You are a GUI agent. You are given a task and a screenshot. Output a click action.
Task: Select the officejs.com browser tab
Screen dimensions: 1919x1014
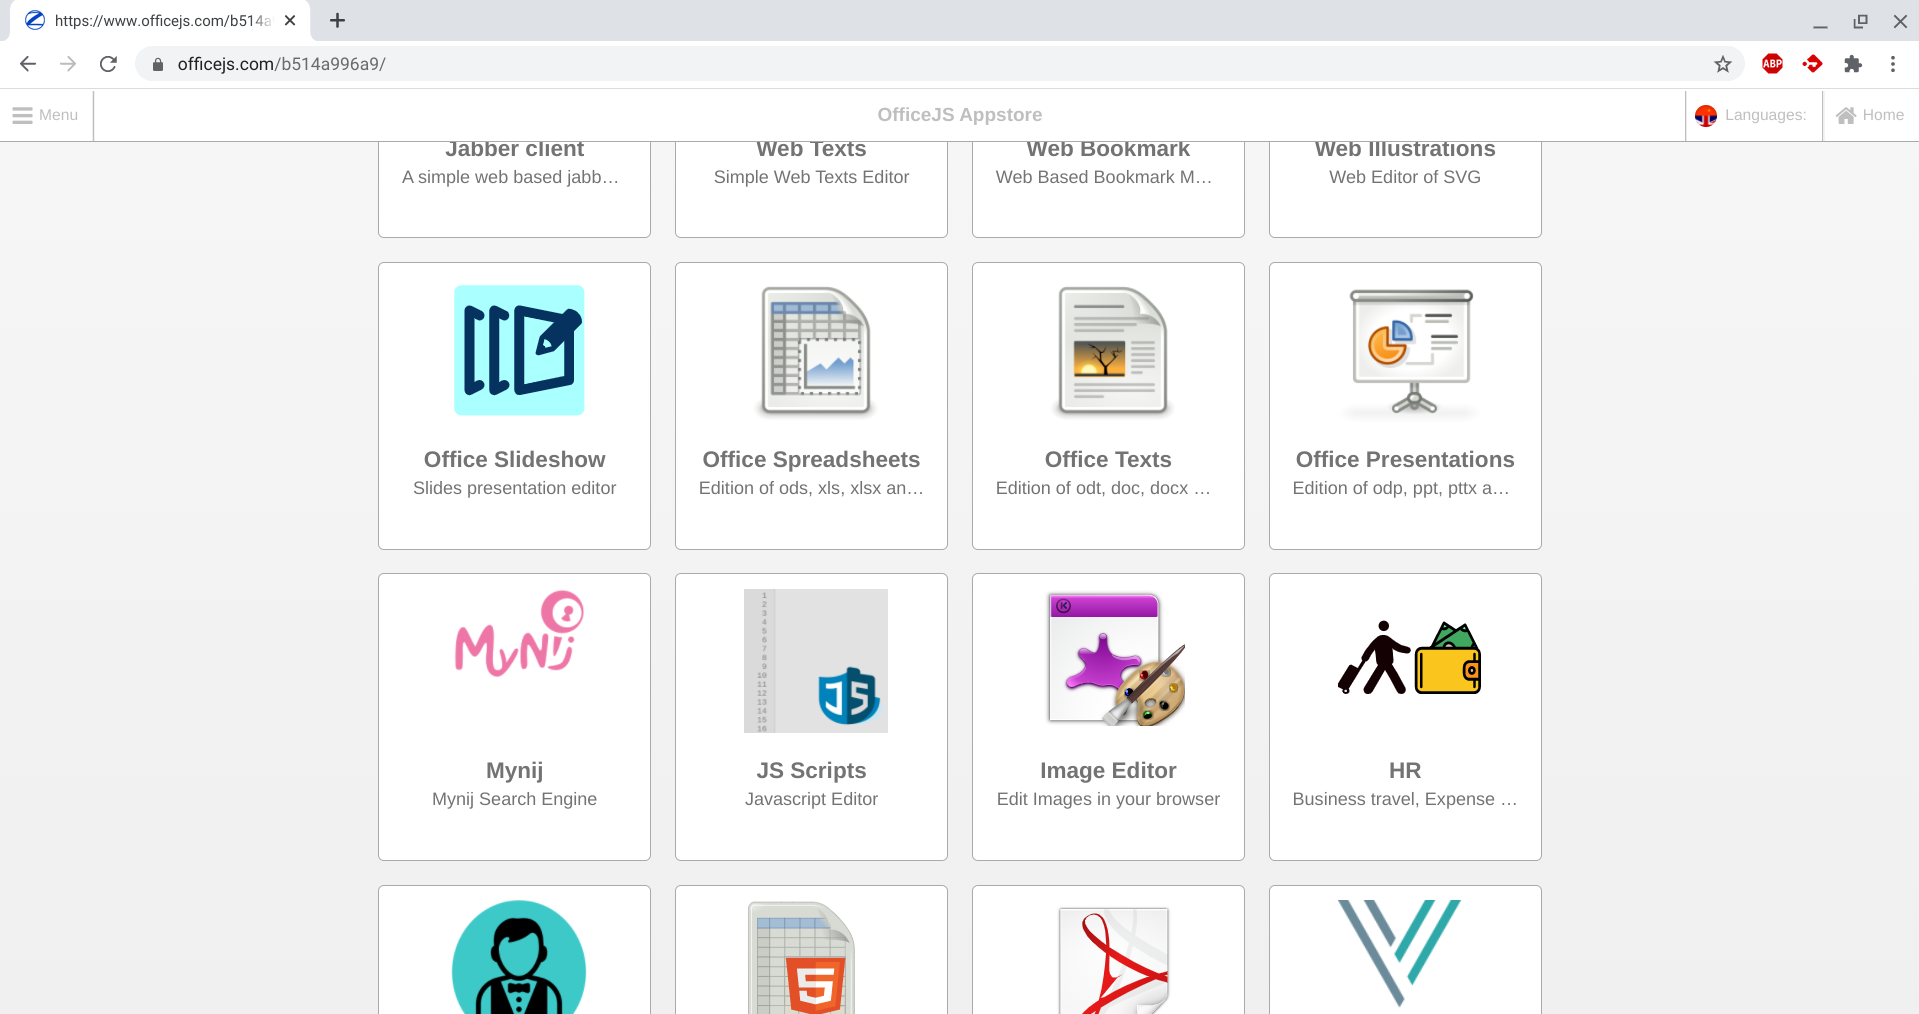click(160, 20)
